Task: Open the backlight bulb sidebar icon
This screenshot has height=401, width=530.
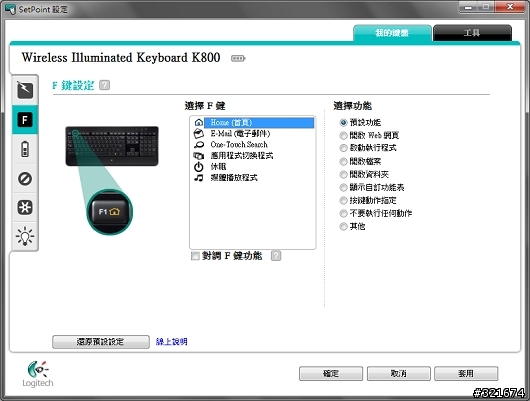Action: [x=25, y=236]
